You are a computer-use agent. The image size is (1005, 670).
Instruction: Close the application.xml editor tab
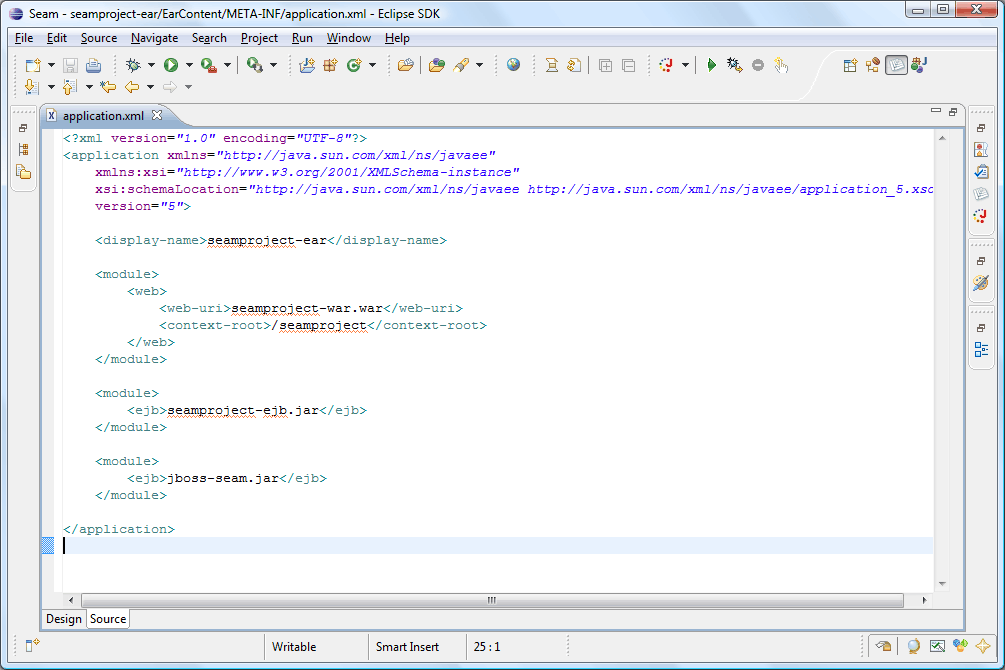point(157,115)
